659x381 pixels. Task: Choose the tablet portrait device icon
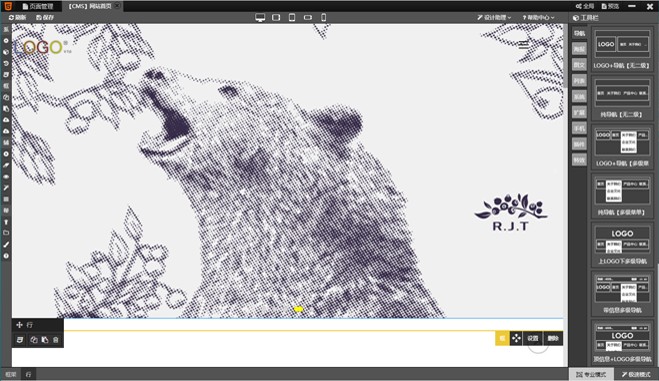[x=292, y=18]
